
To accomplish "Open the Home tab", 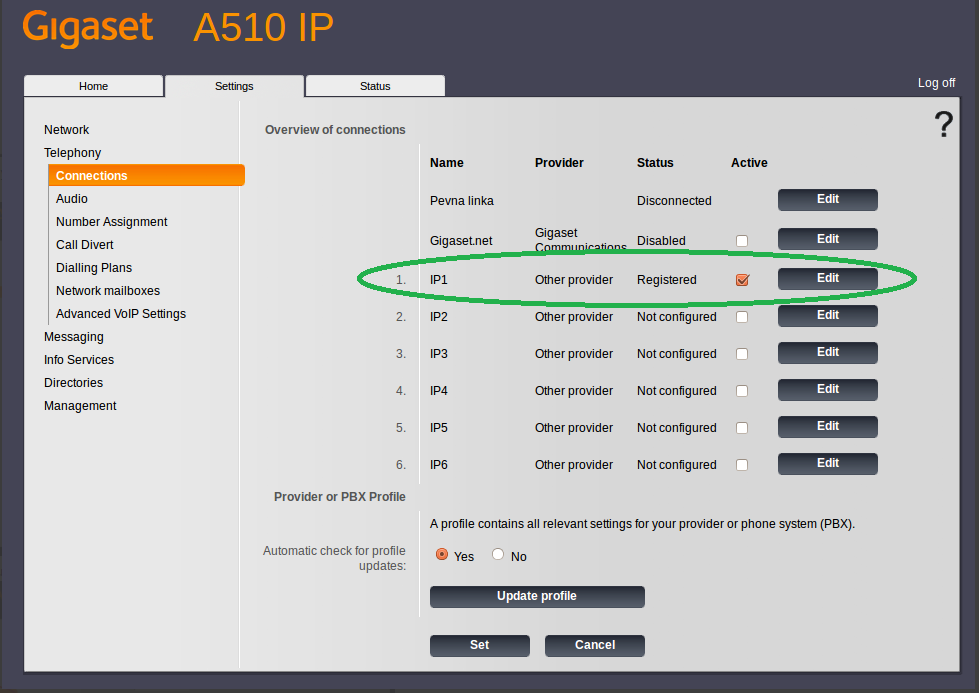I will tap(93, 86).
